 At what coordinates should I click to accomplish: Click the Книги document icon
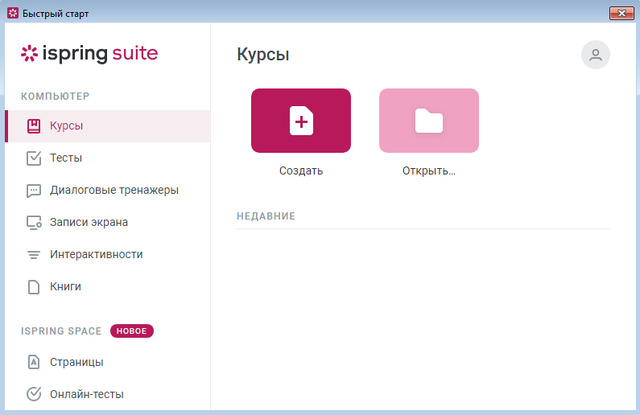coord(33,286)
